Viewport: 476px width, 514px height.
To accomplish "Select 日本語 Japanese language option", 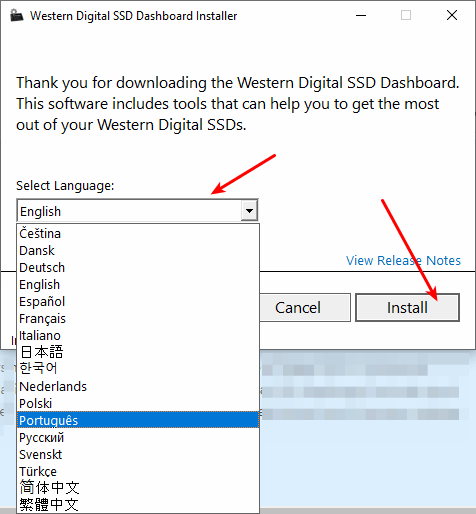I will coord(138,352).
